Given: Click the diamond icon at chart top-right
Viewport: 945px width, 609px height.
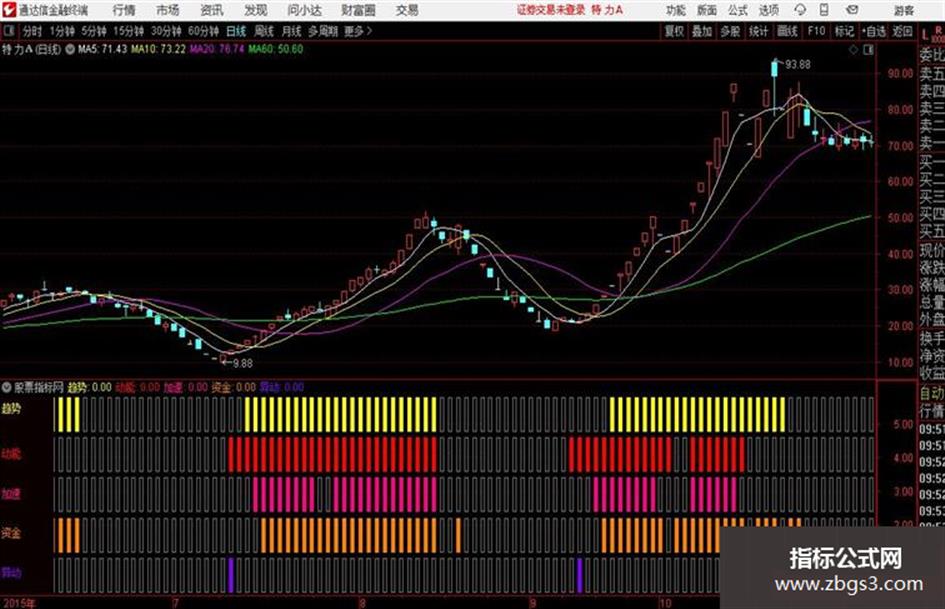Looking at the screenshot, I should pos(853,50).
